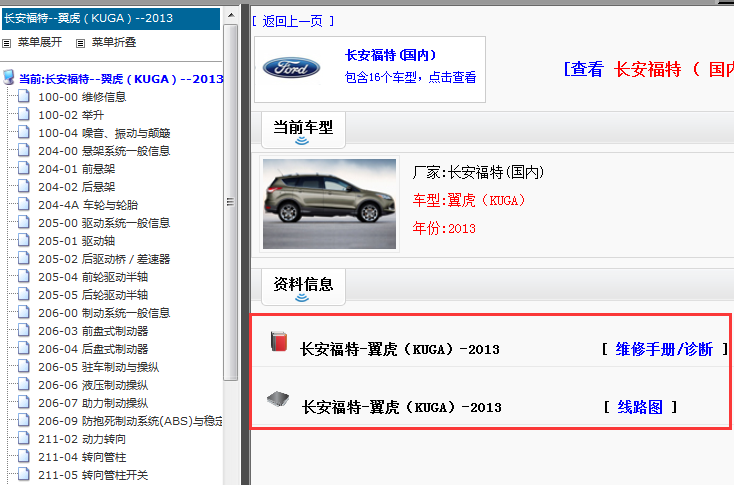Open the 维修手册/诊断 link
734x485 pixels.
(x=664, y=349)
